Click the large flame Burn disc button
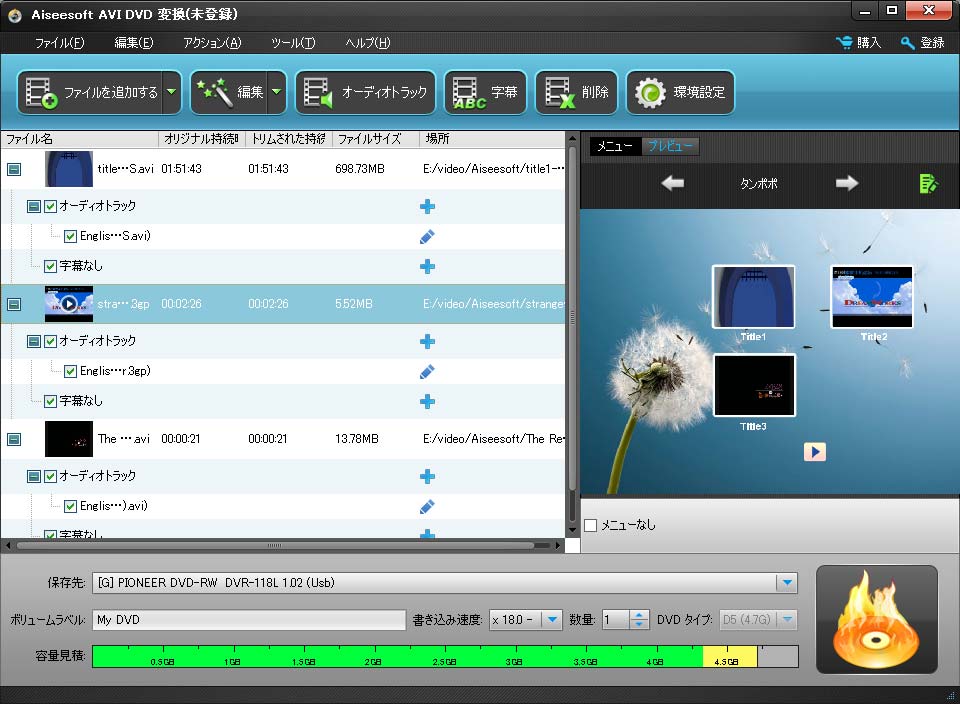This screenshot has height=704, width=960. pos(876,619)
